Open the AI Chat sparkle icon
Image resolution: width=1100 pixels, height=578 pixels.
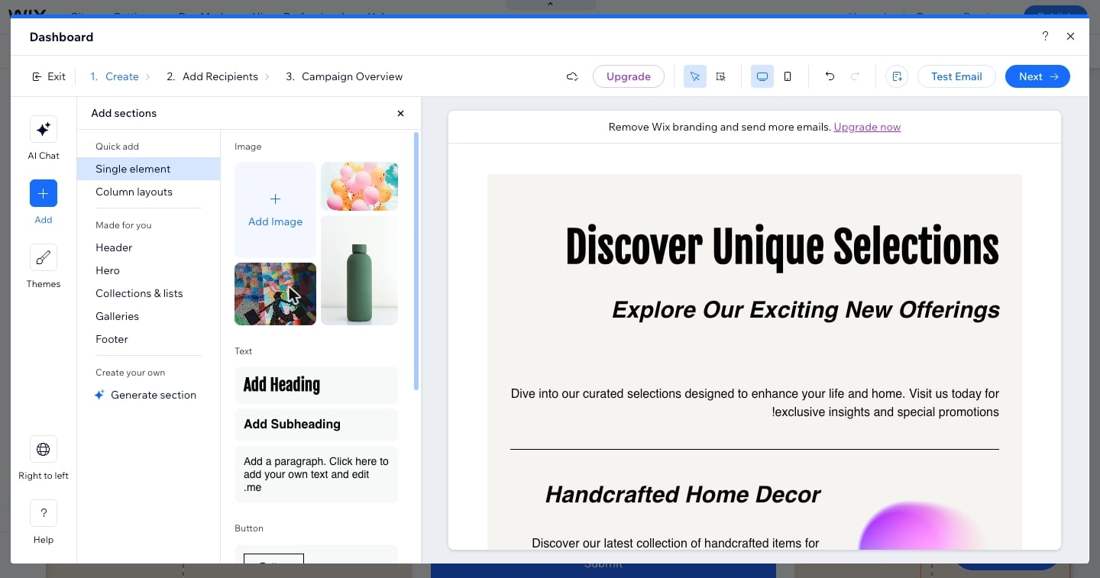click(x=43, y=129)
